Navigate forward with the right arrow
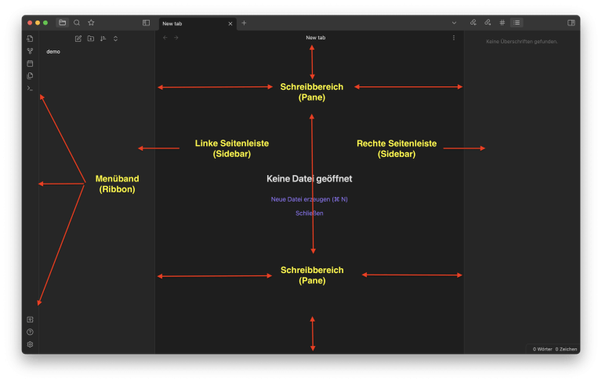The width and height of the screenshot is (602, 383). point(176,38)
